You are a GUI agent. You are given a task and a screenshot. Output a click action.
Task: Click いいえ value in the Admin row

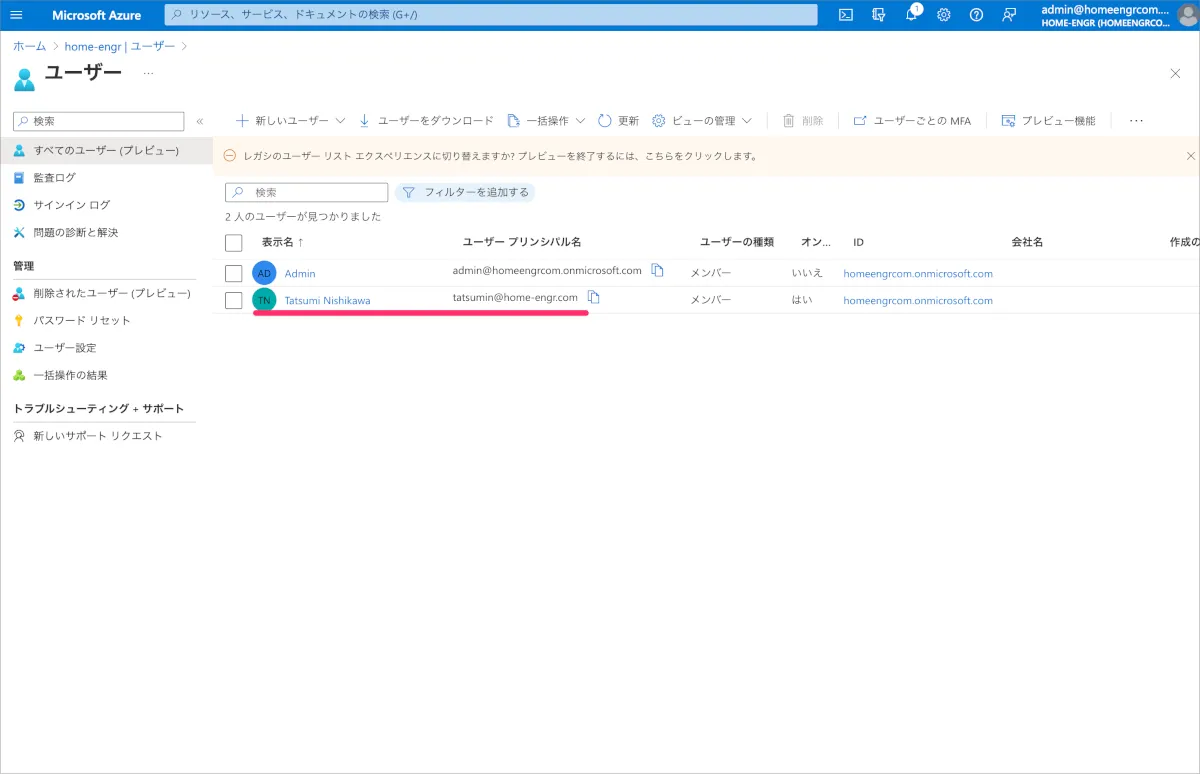pyautogui.click(x=807, y=273)
